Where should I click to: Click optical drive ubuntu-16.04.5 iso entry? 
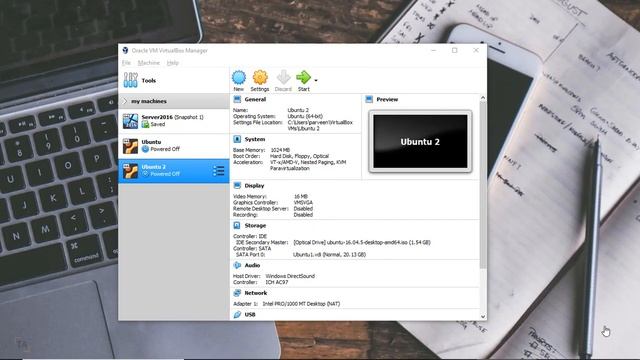[x=362, y=242]
